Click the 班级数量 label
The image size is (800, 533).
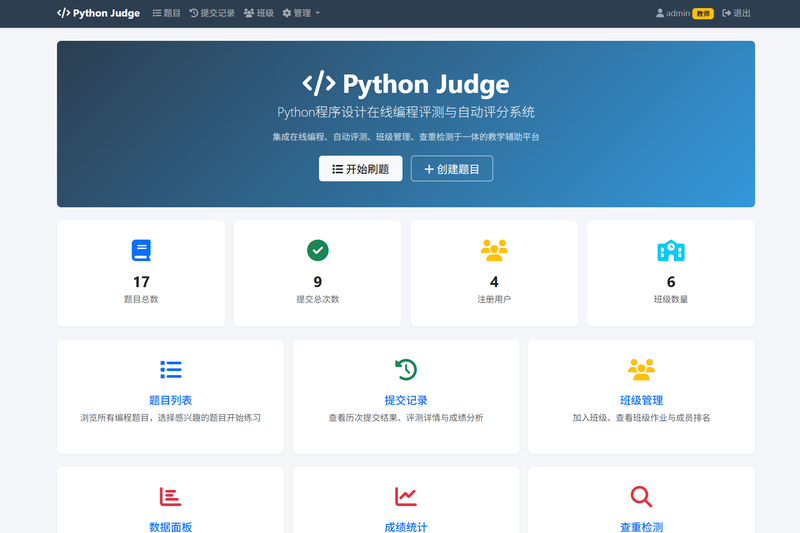tap(671, 299)
